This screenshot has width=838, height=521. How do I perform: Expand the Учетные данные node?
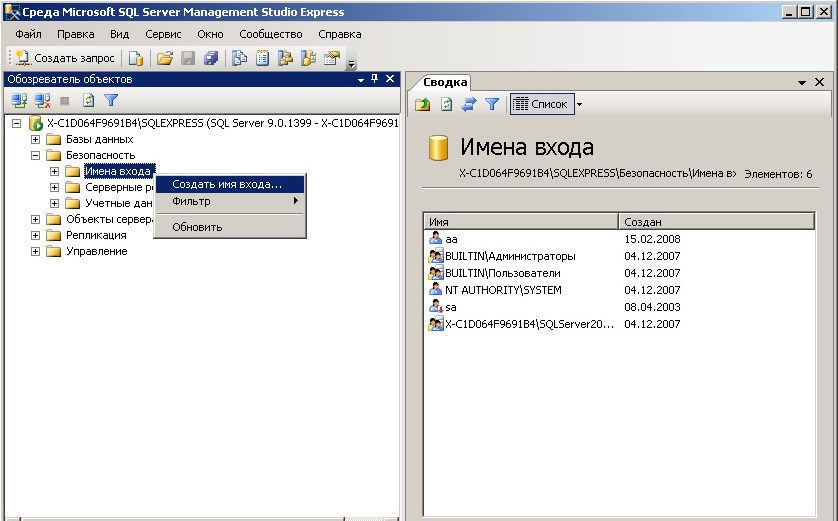click(55, 204)
